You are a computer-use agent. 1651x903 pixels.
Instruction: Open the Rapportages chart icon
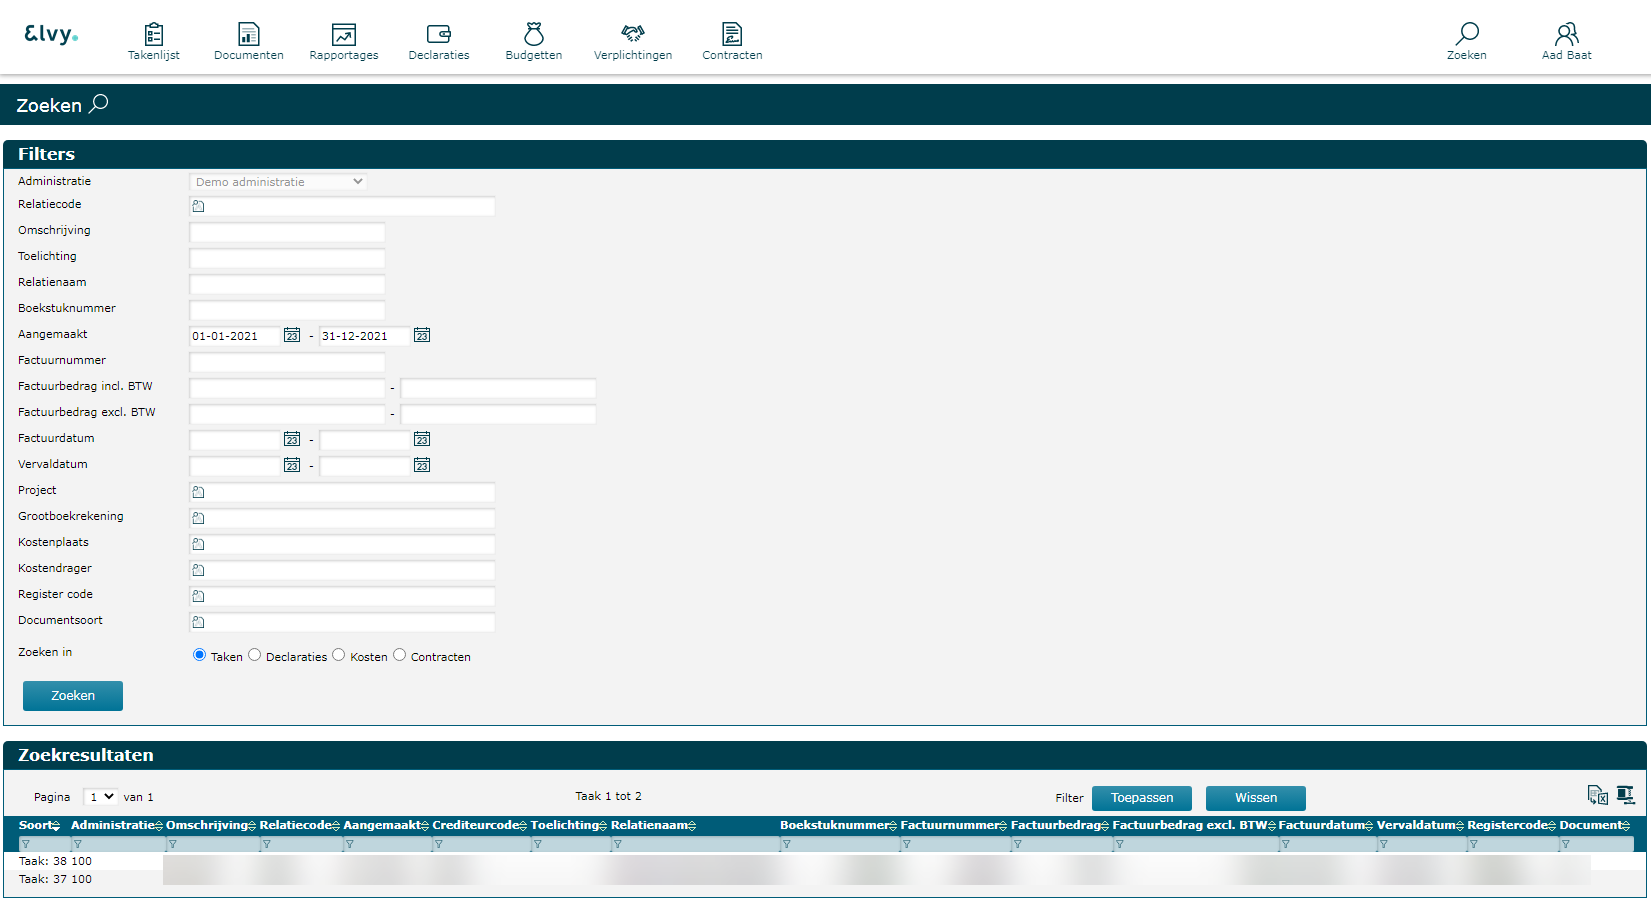pos(343,35)
